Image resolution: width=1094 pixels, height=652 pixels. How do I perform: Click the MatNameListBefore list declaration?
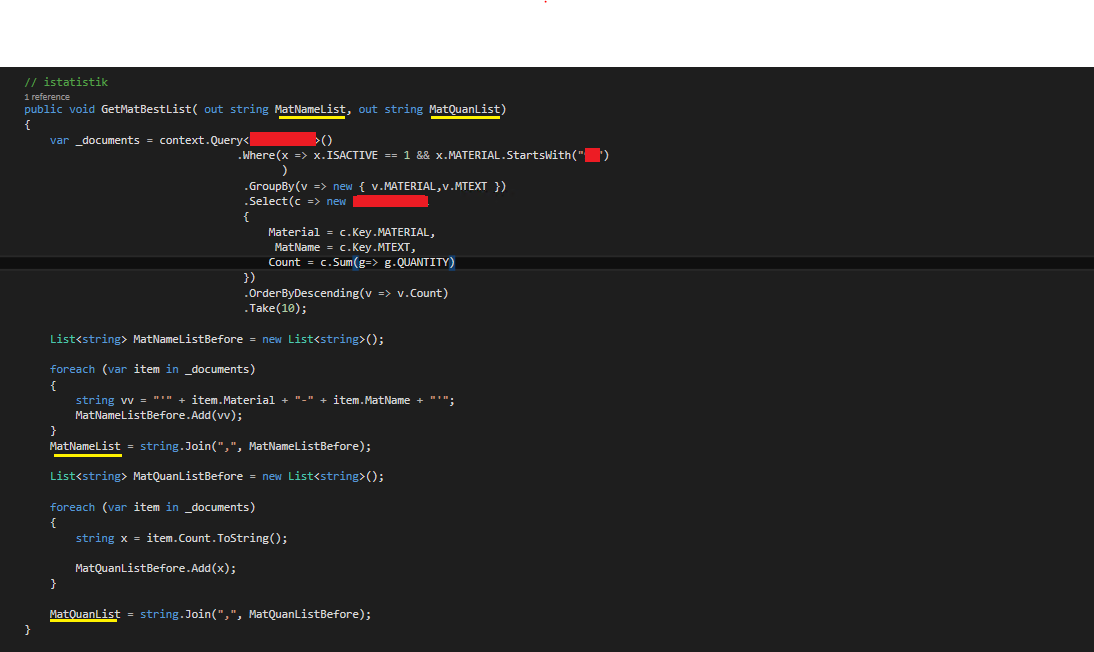click(187, 339)
